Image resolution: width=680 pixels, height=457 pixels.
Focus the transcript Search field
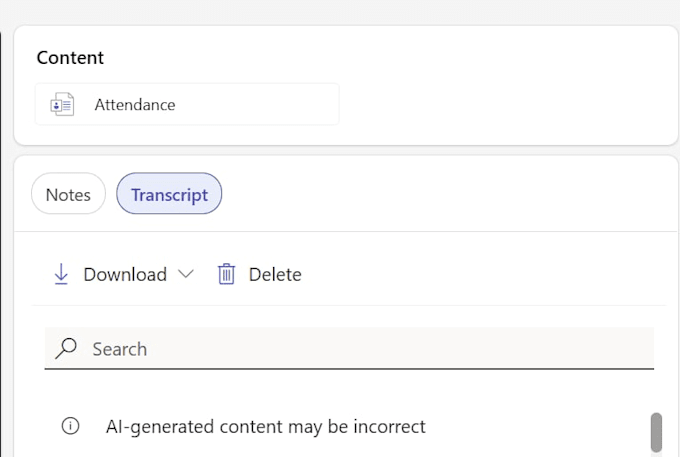coord(349,349)
